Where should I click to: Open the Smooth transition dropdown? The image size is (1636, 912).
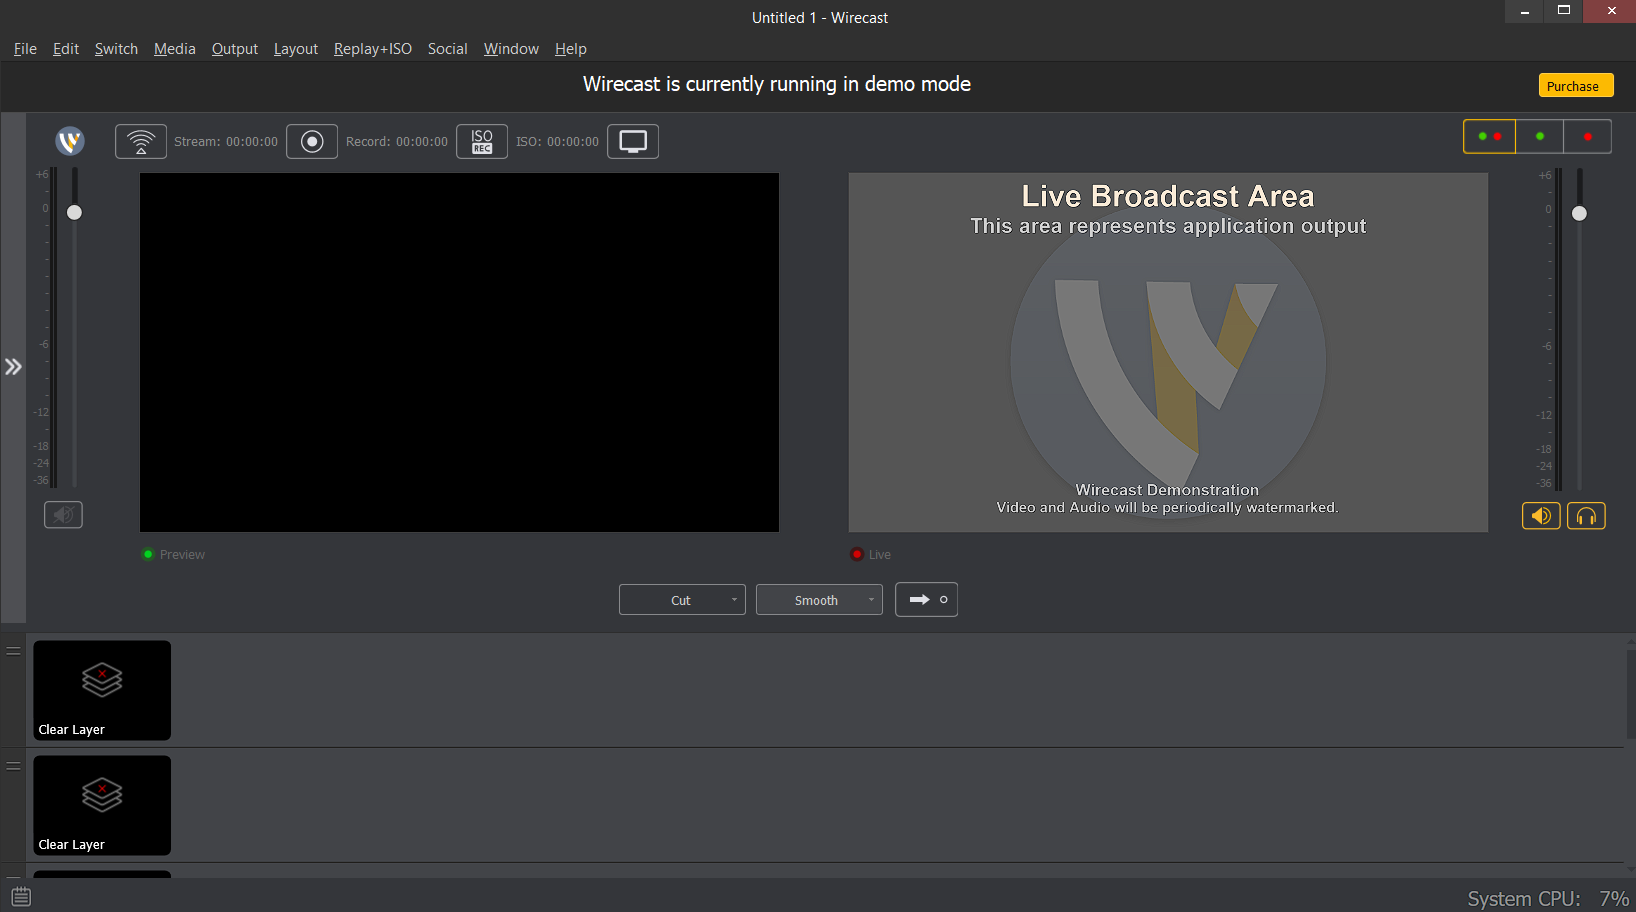pos(819,600)
